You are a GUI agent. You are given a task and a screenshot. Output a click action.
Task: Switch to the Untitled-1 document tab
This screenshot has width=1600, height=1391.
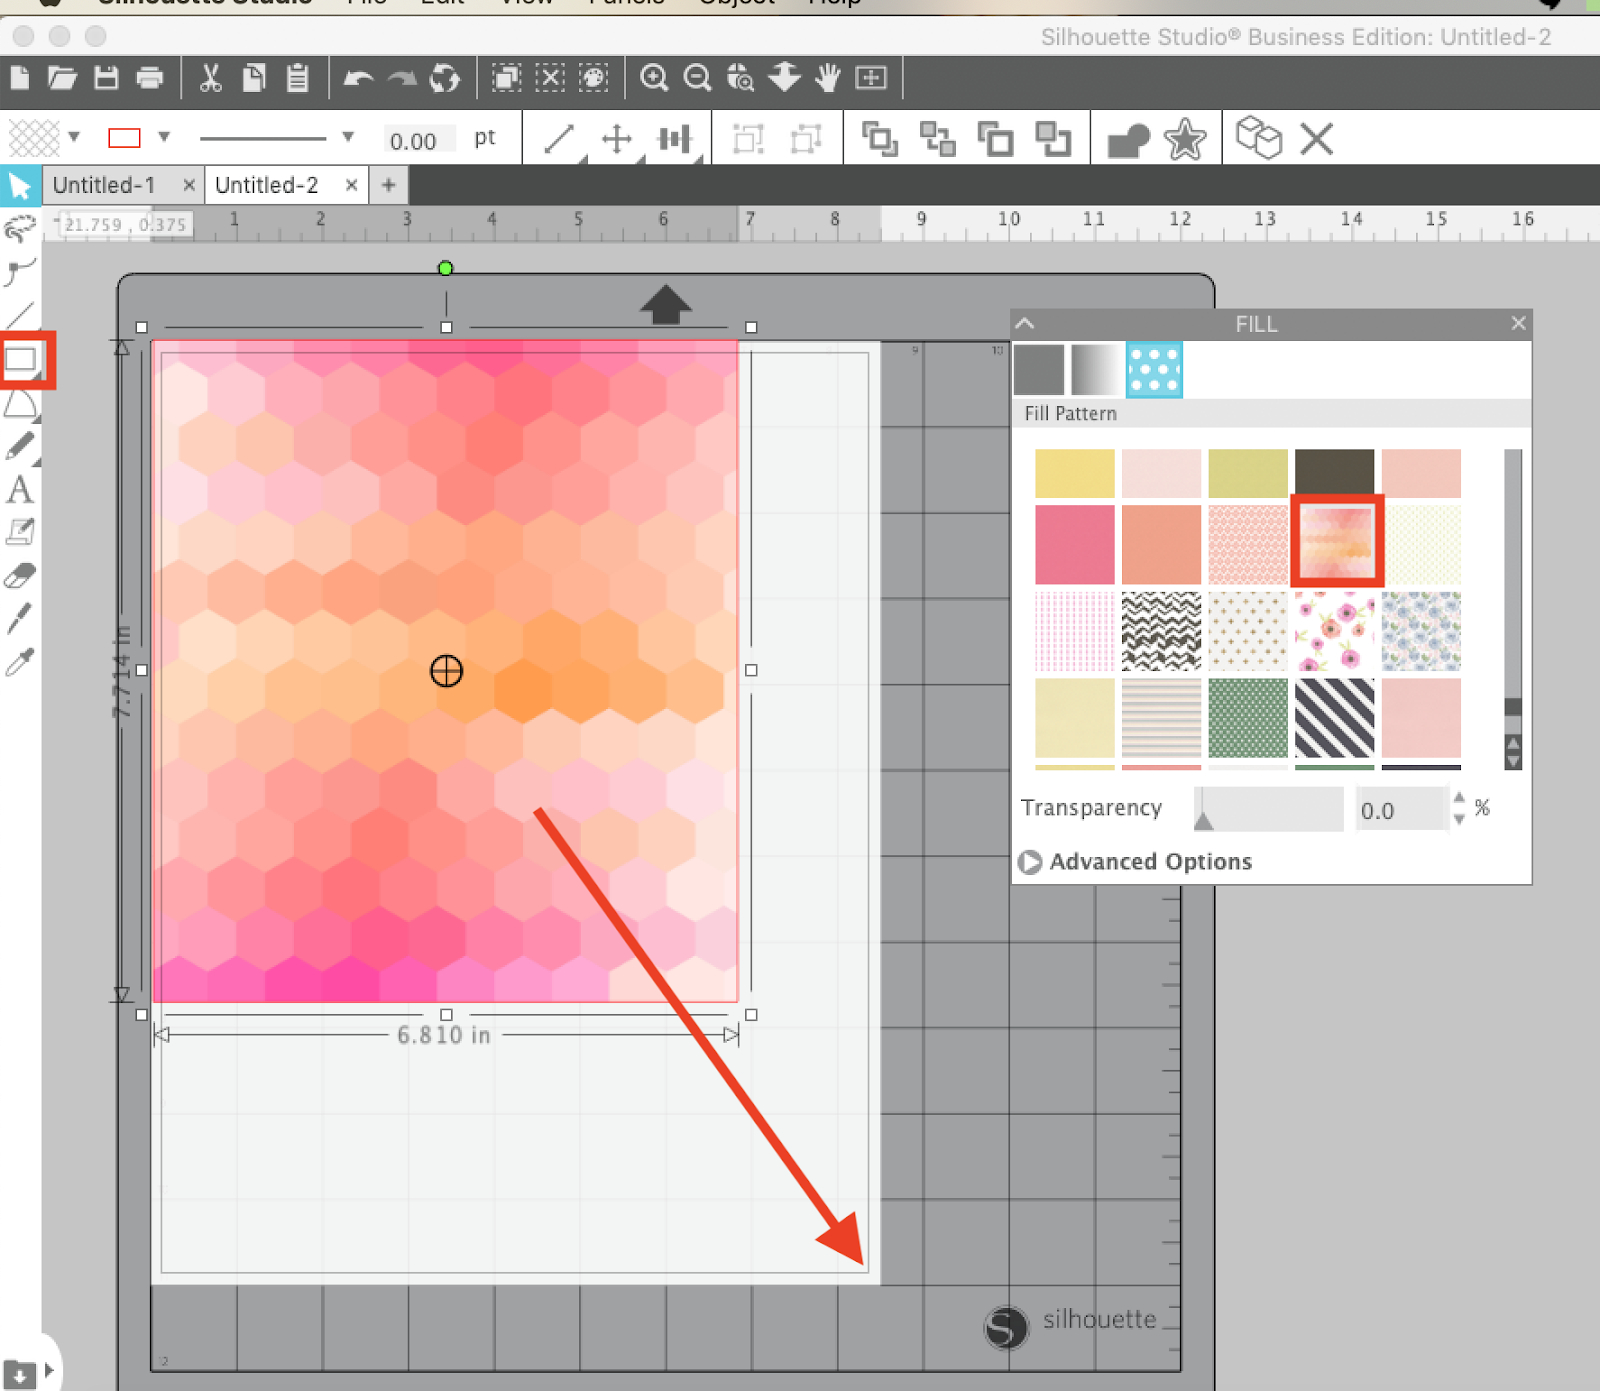[104, 184]
